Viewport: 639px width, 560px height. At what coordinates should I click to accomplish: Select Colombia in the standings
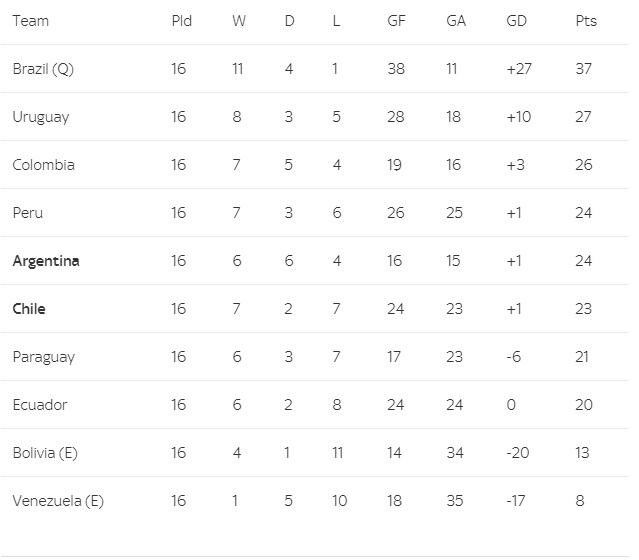tap(43, 165)
